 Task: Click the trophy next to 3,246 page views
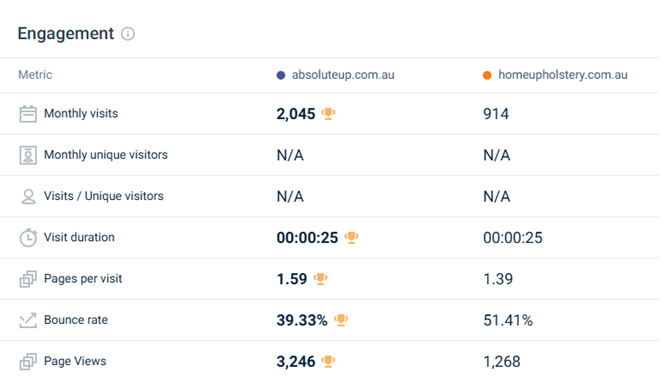point(328,362)
